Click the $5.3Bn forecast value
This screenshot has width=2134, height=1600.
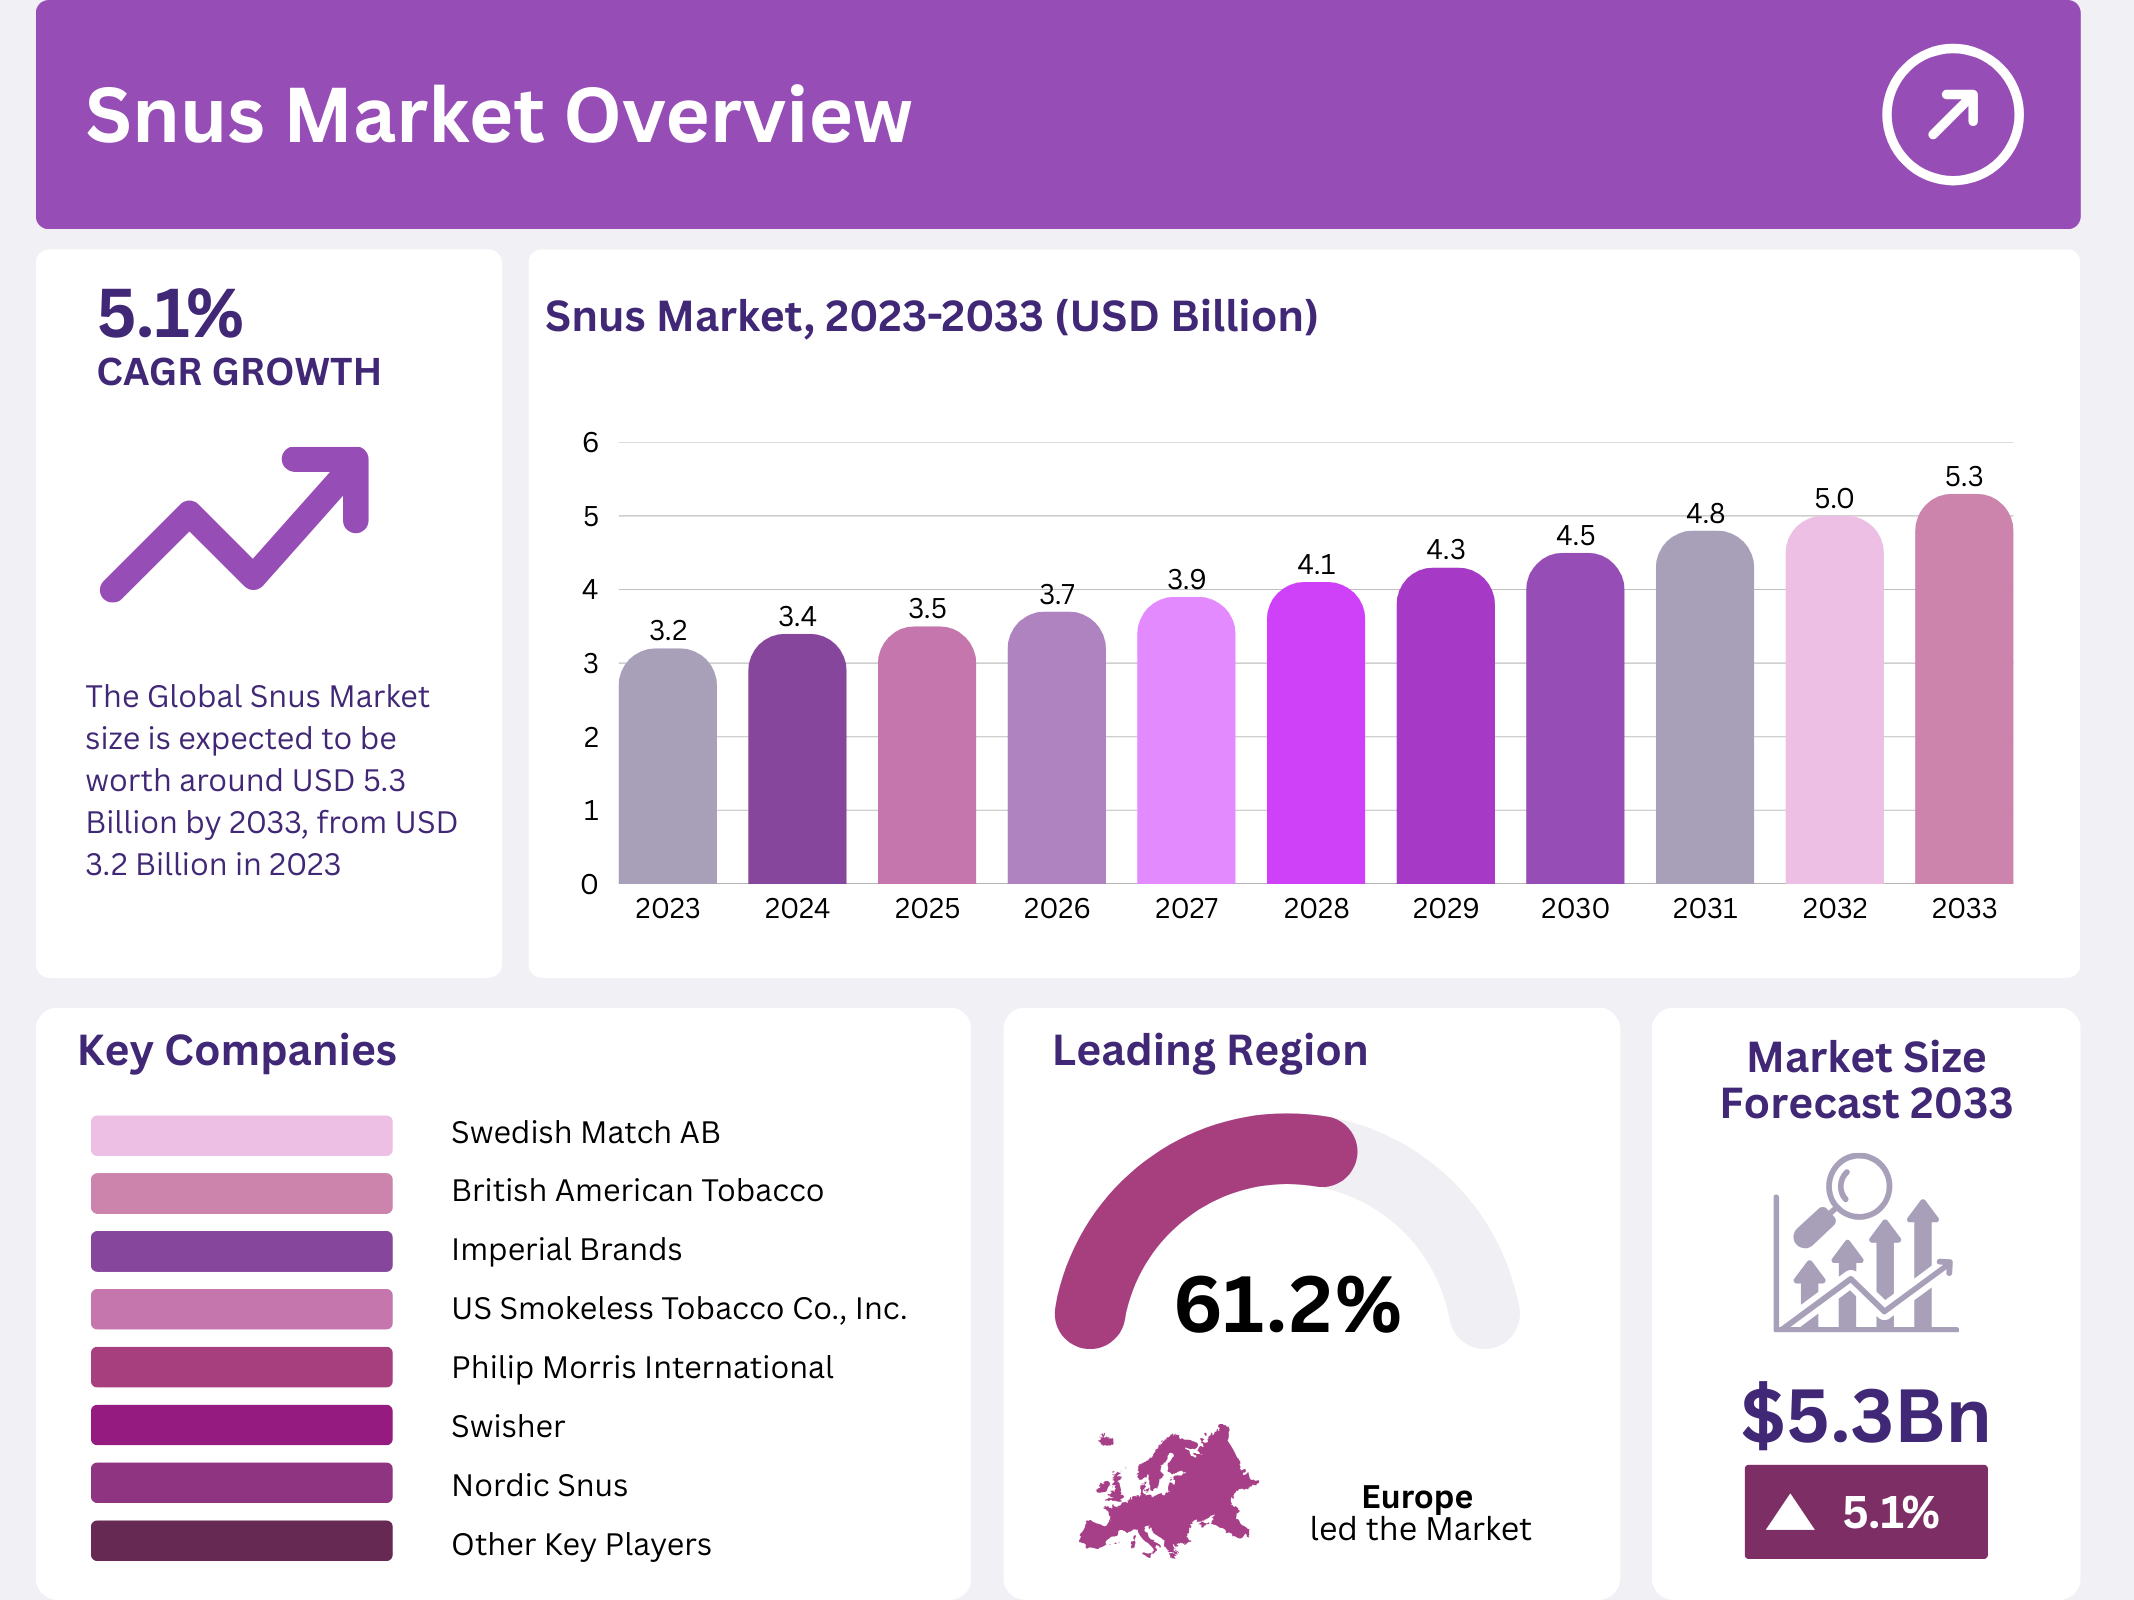pyautogui.click(x=1865, y=1415)
